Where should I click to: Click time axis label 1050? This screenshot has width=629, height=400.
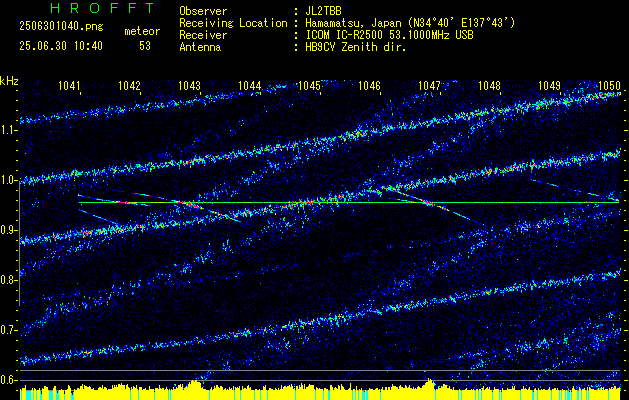[x=609, y=86]
